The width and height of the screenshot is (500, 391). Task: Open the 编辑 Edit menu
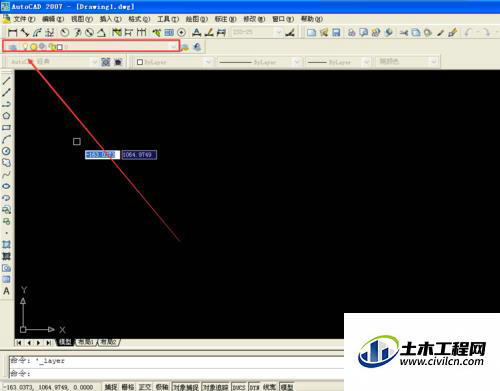pyautogui.click(x=53, y=19)
